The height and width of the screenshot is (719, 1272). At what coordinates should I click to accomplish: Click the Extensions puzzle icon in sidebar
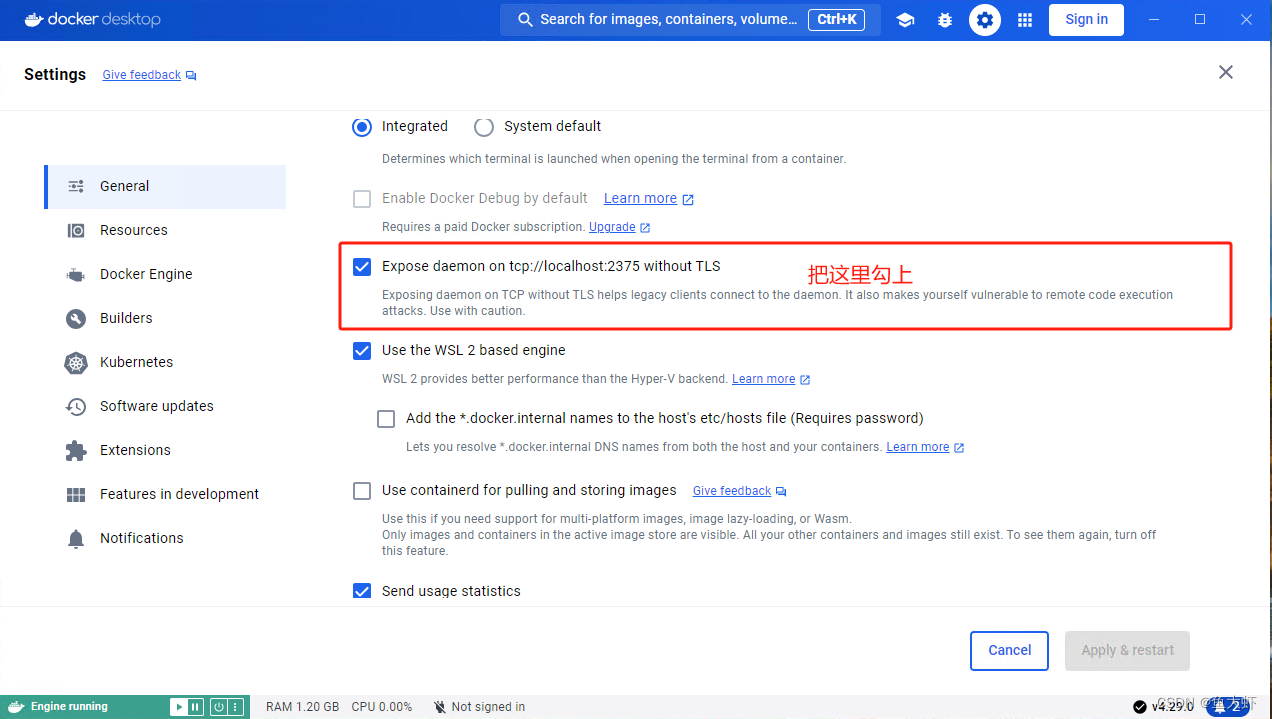point(76,450)
